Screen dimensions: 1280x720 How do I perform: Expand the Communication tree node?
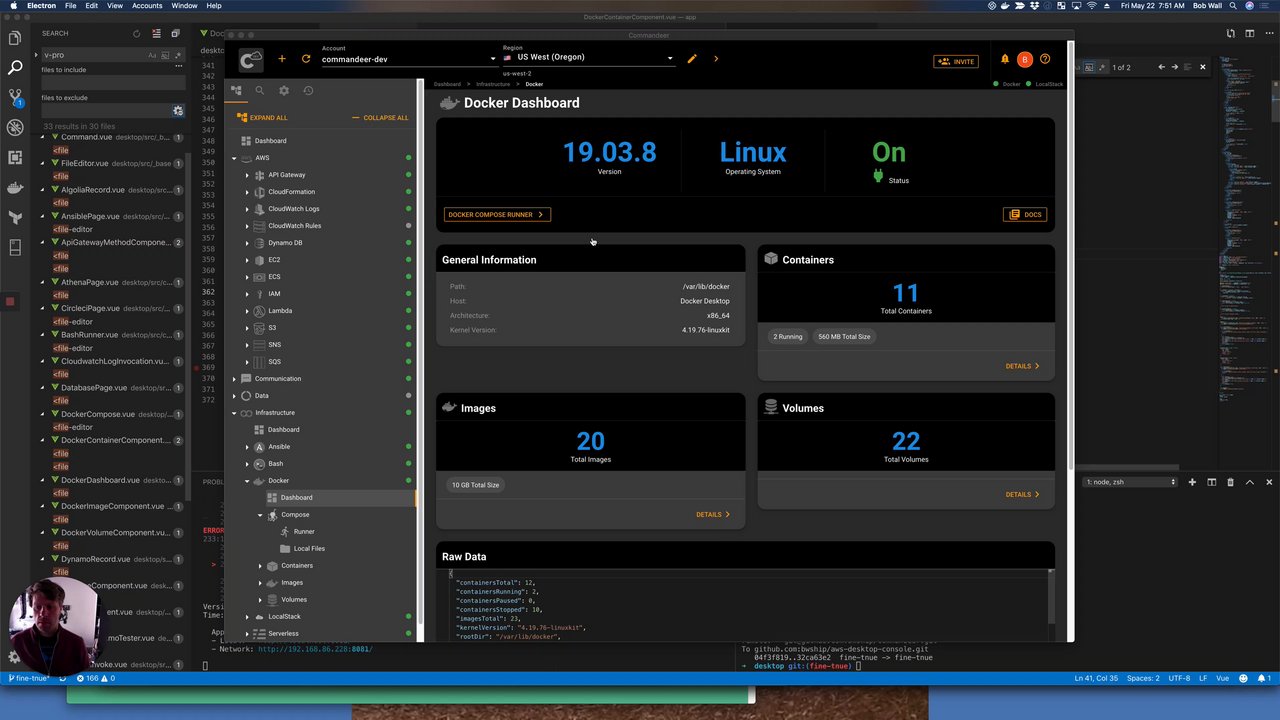(x=235, y=379)
